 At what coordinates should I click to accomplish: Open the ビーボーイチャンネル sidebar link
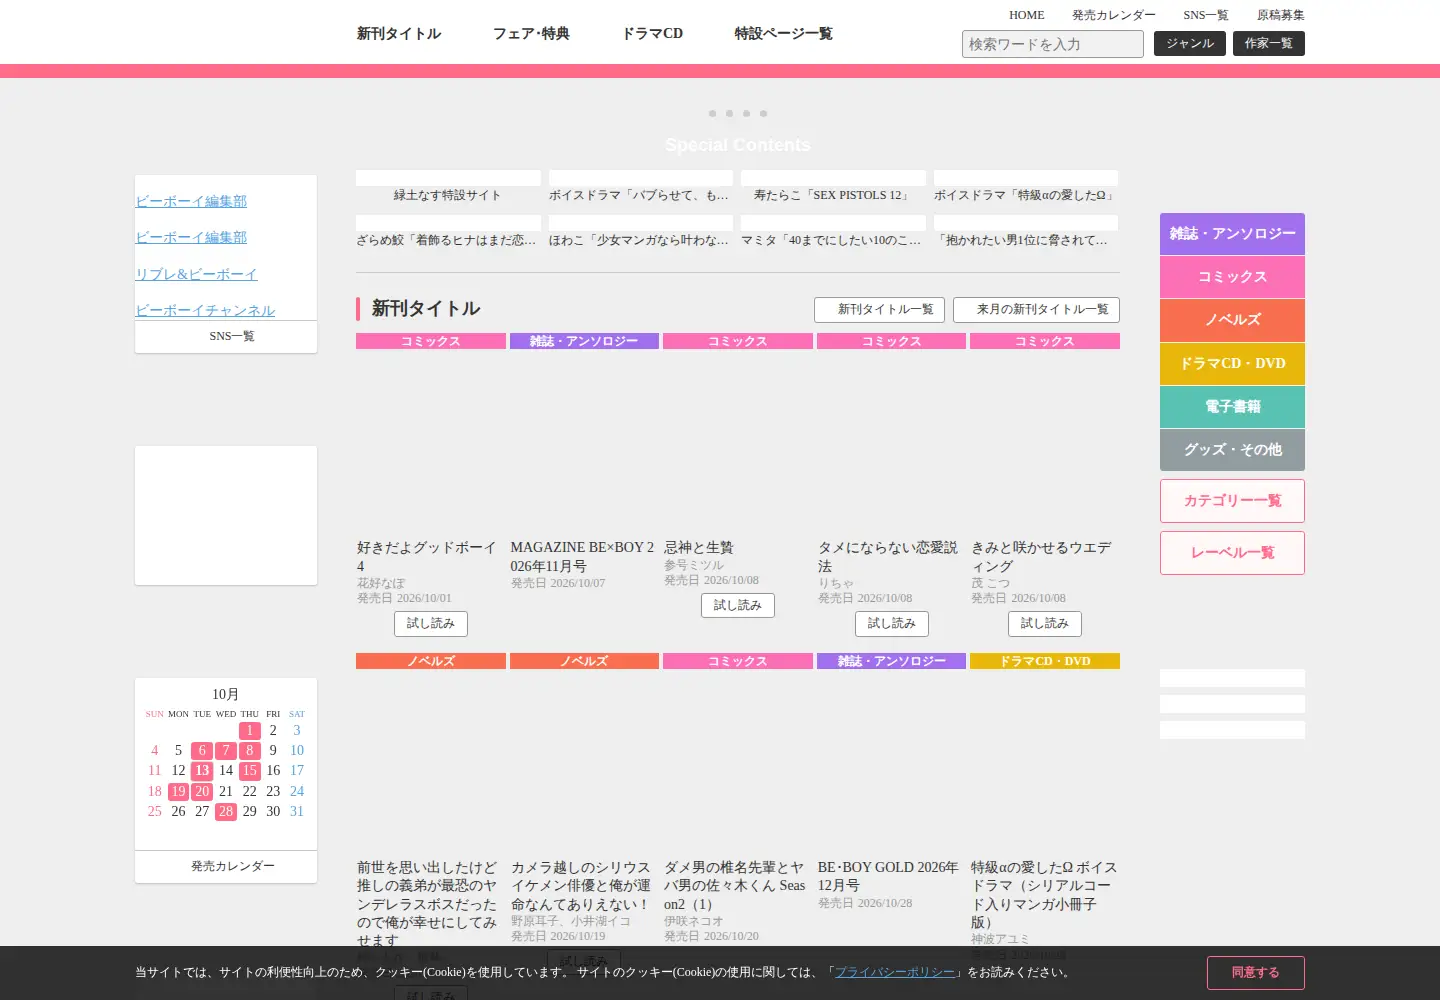coord(205,311)
